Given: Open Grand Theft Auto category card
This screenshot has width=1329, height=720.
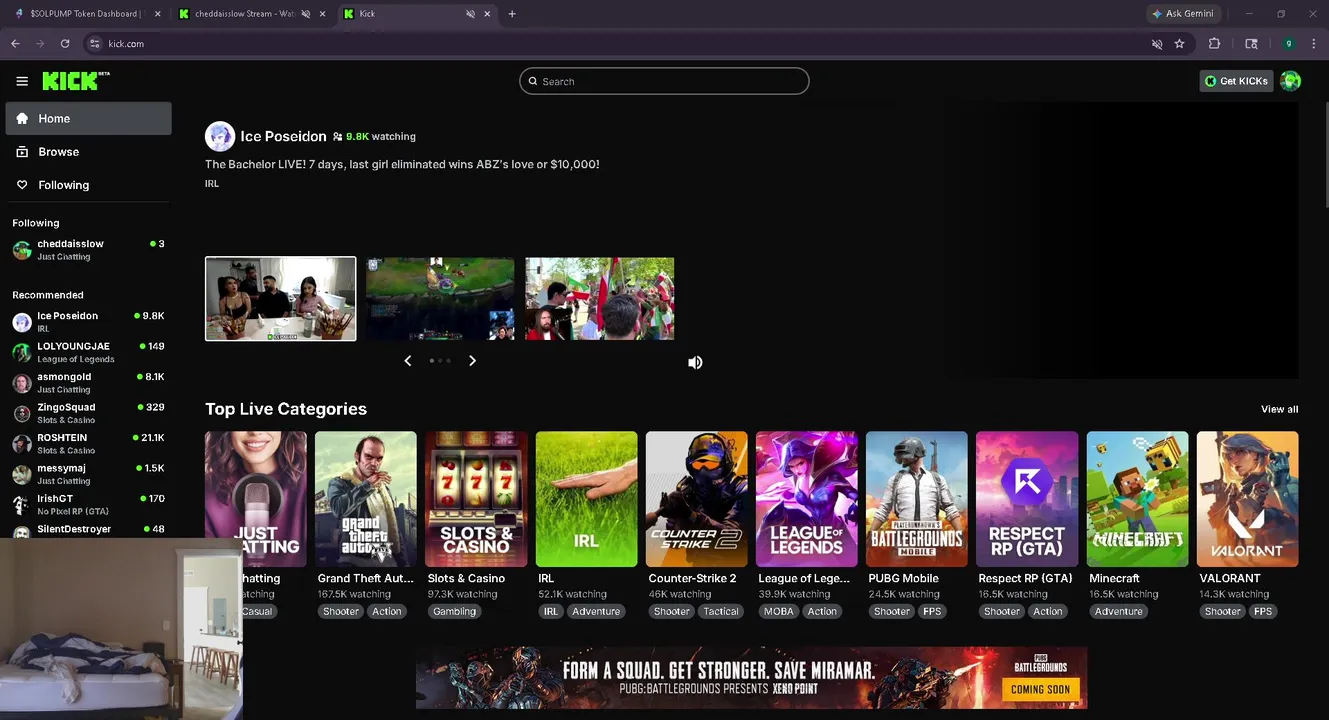Looking at the screenshot, I should [365, 499].
